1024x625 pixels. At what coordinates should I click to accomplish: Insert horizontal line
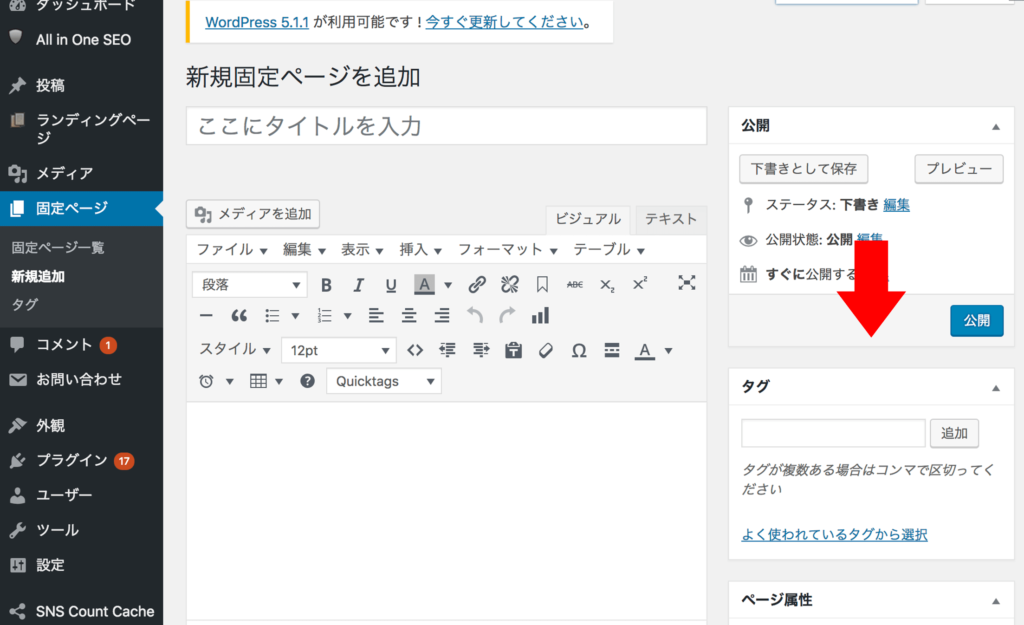[x=206, y=316]
